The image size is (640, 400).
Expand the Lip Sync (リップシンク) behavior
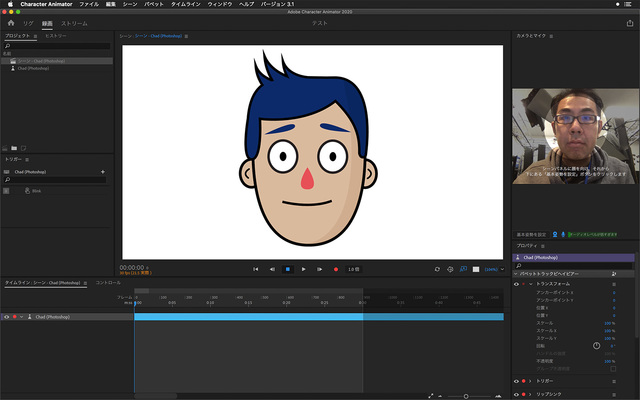532,395
